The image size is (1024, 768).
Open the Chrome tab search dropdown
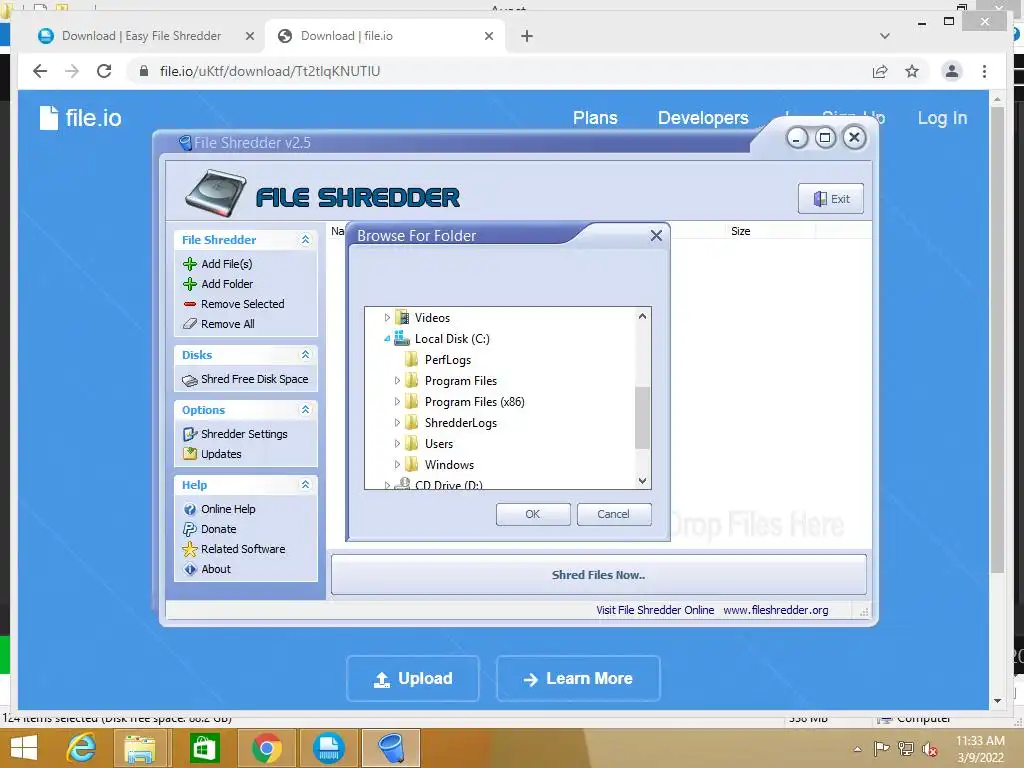coord(884,36)
